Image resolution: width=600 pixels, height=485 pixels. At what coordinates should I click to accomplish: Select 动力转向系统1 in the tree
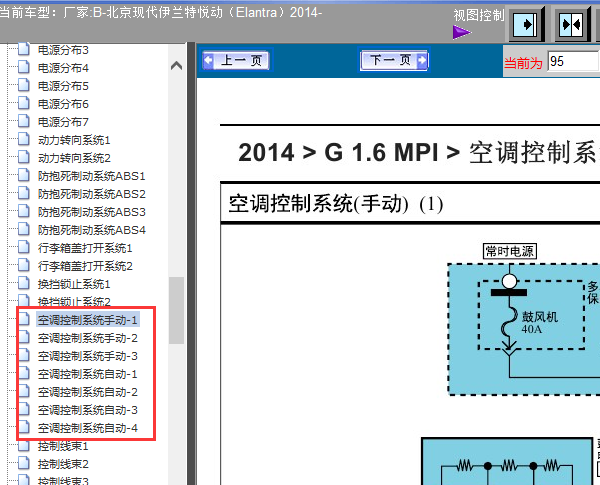[x=74, y=140]
